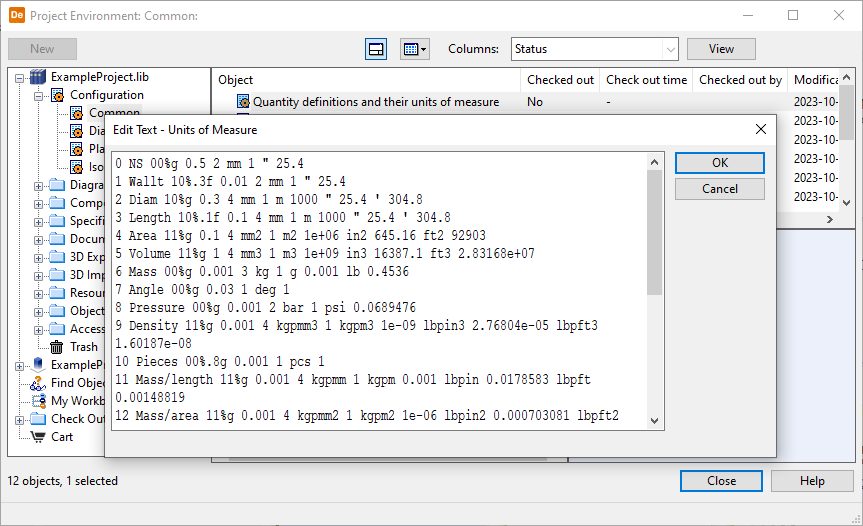863x526 pixels.
Task: Expand the Check Out tree node
Action: click(x=20, y=419)
